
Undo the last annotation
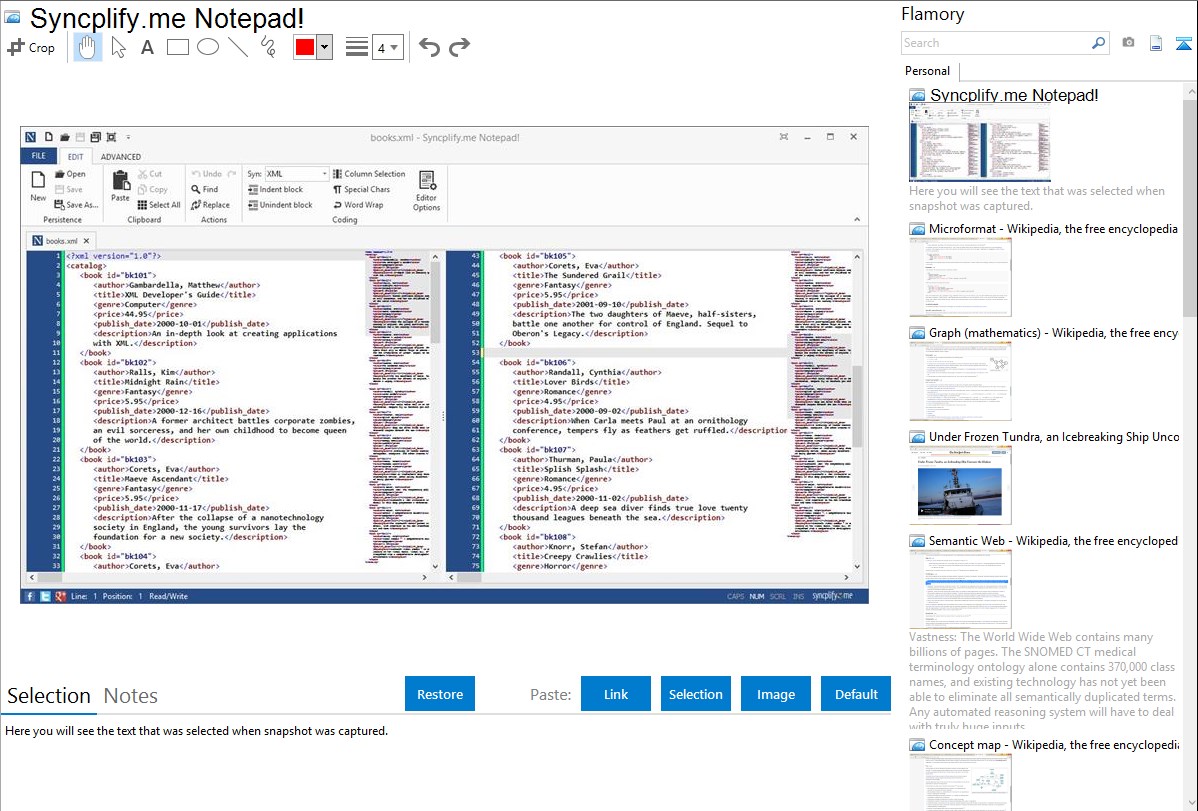[x=429, y=47]
